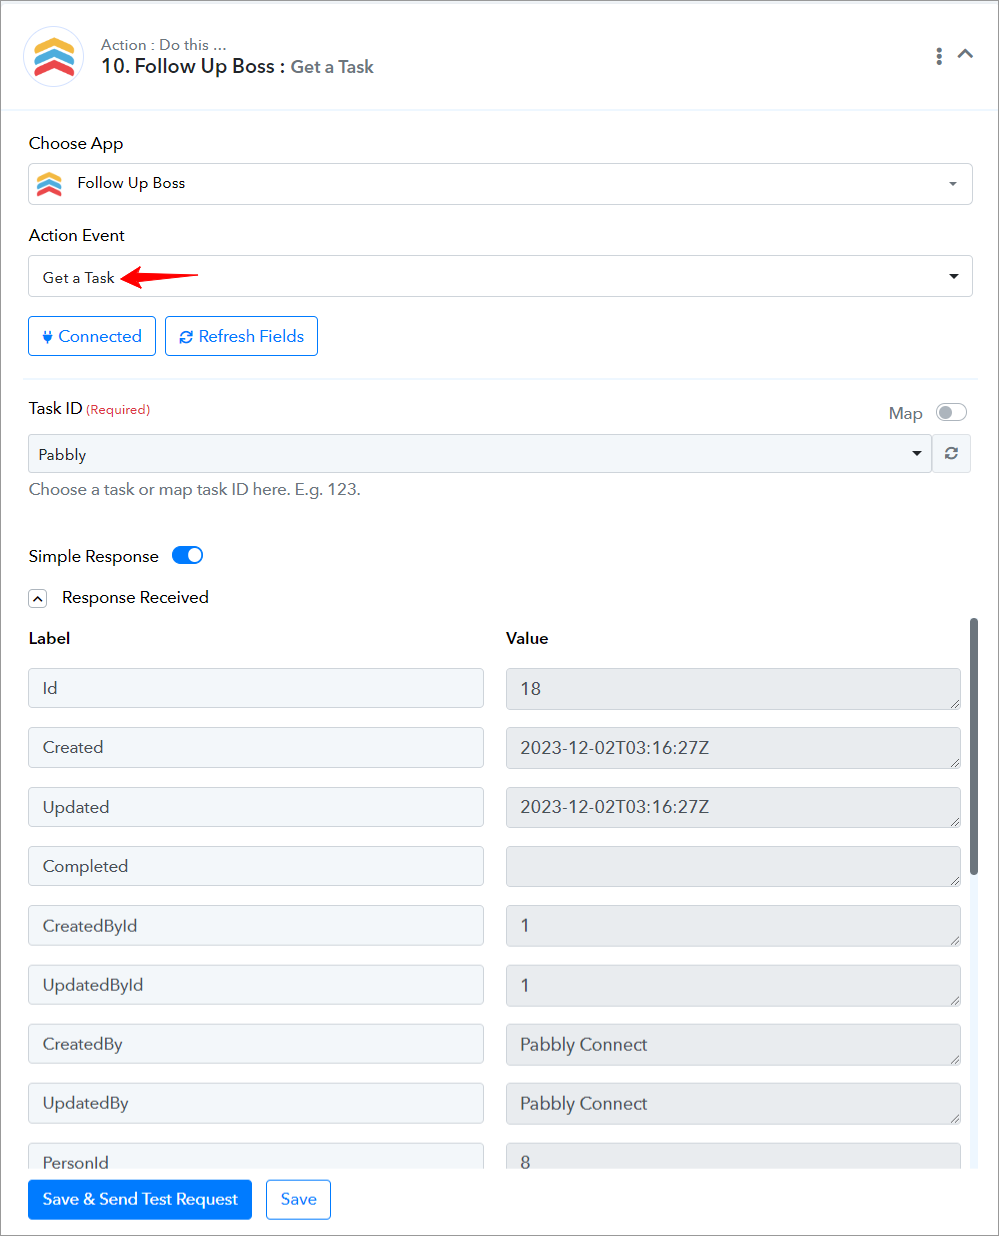999x1236 pixels.
Task: Click the UpdatedById label field
Action: (256, 985)
